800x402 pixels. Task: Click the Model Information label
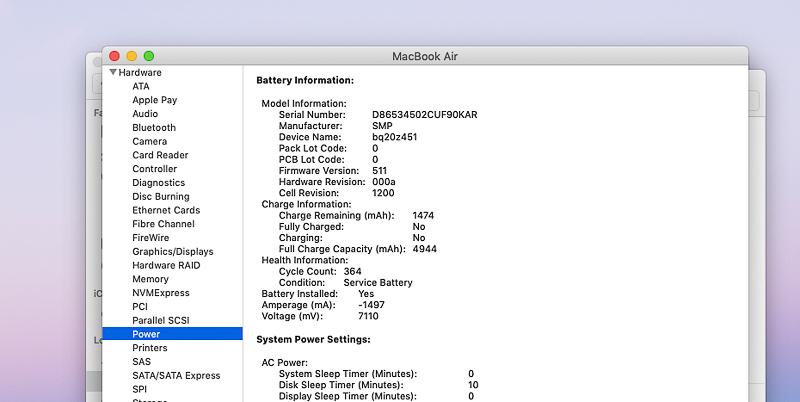point(304,104)
